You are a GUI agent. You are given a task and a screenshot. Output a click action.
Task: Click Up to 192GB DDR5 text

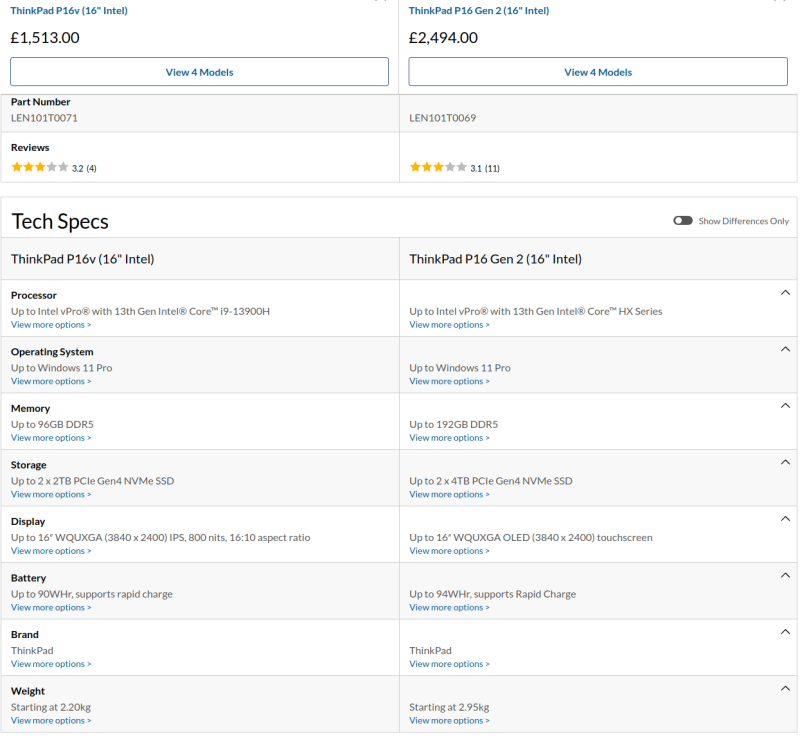[x=454, y=424]
